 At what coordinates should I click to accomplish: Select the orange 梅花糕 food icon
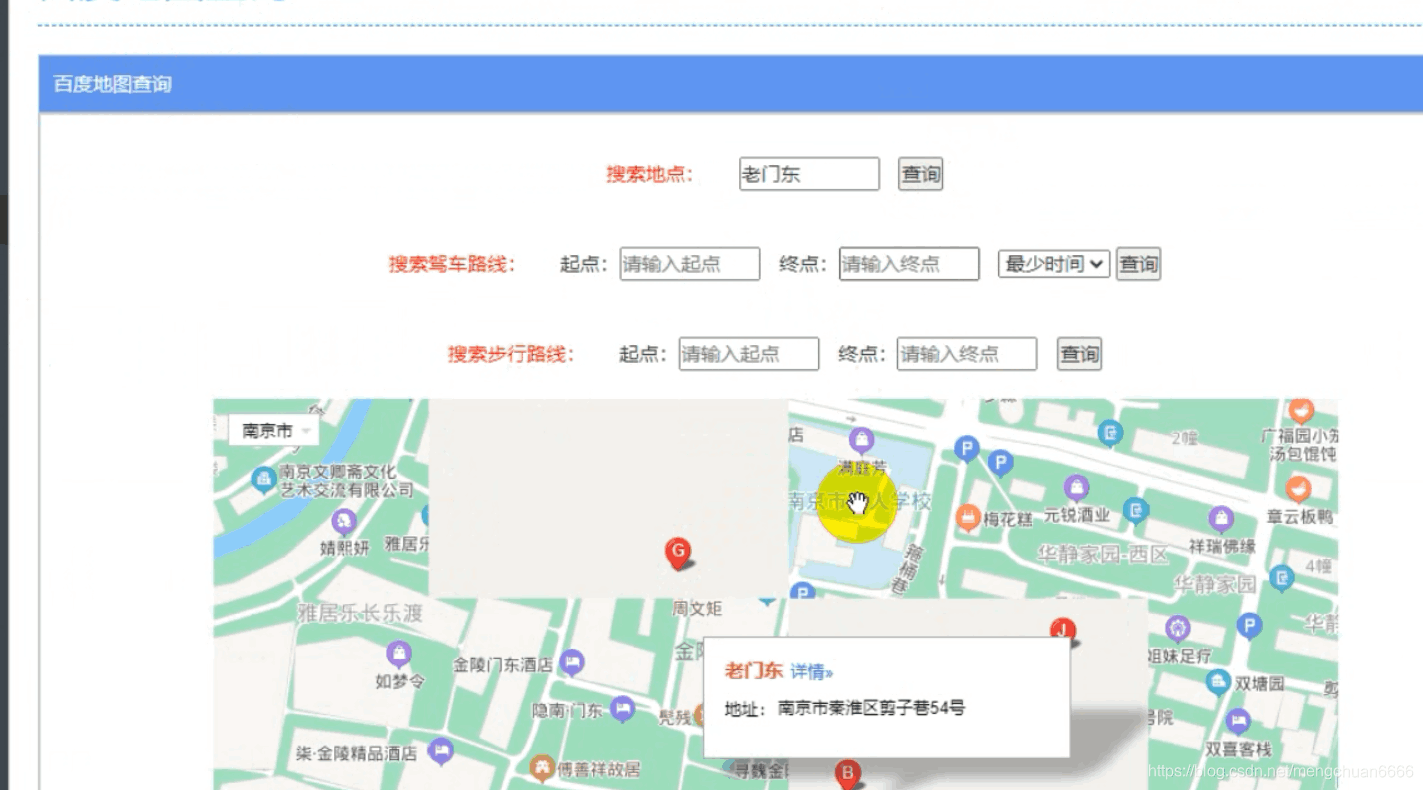click(967, 518)
